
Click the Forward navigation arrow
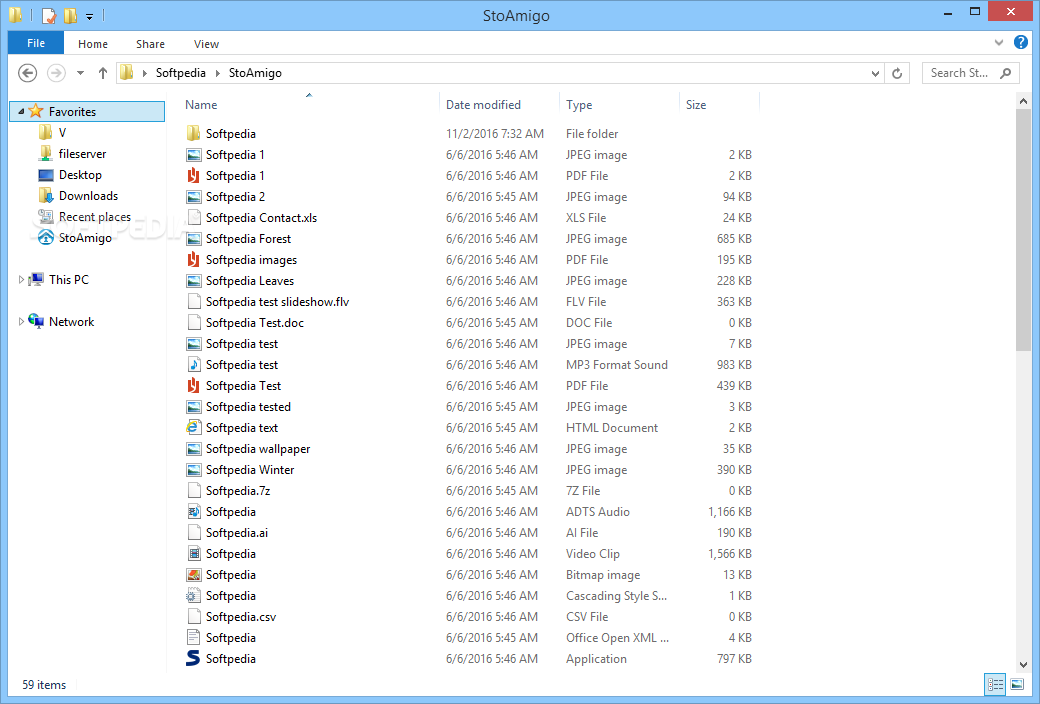[x=56, y=73]
